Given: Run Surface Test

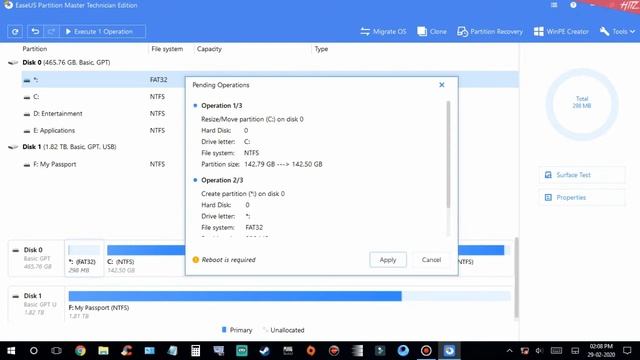Looking at the screenshot, I should point(582,175).
